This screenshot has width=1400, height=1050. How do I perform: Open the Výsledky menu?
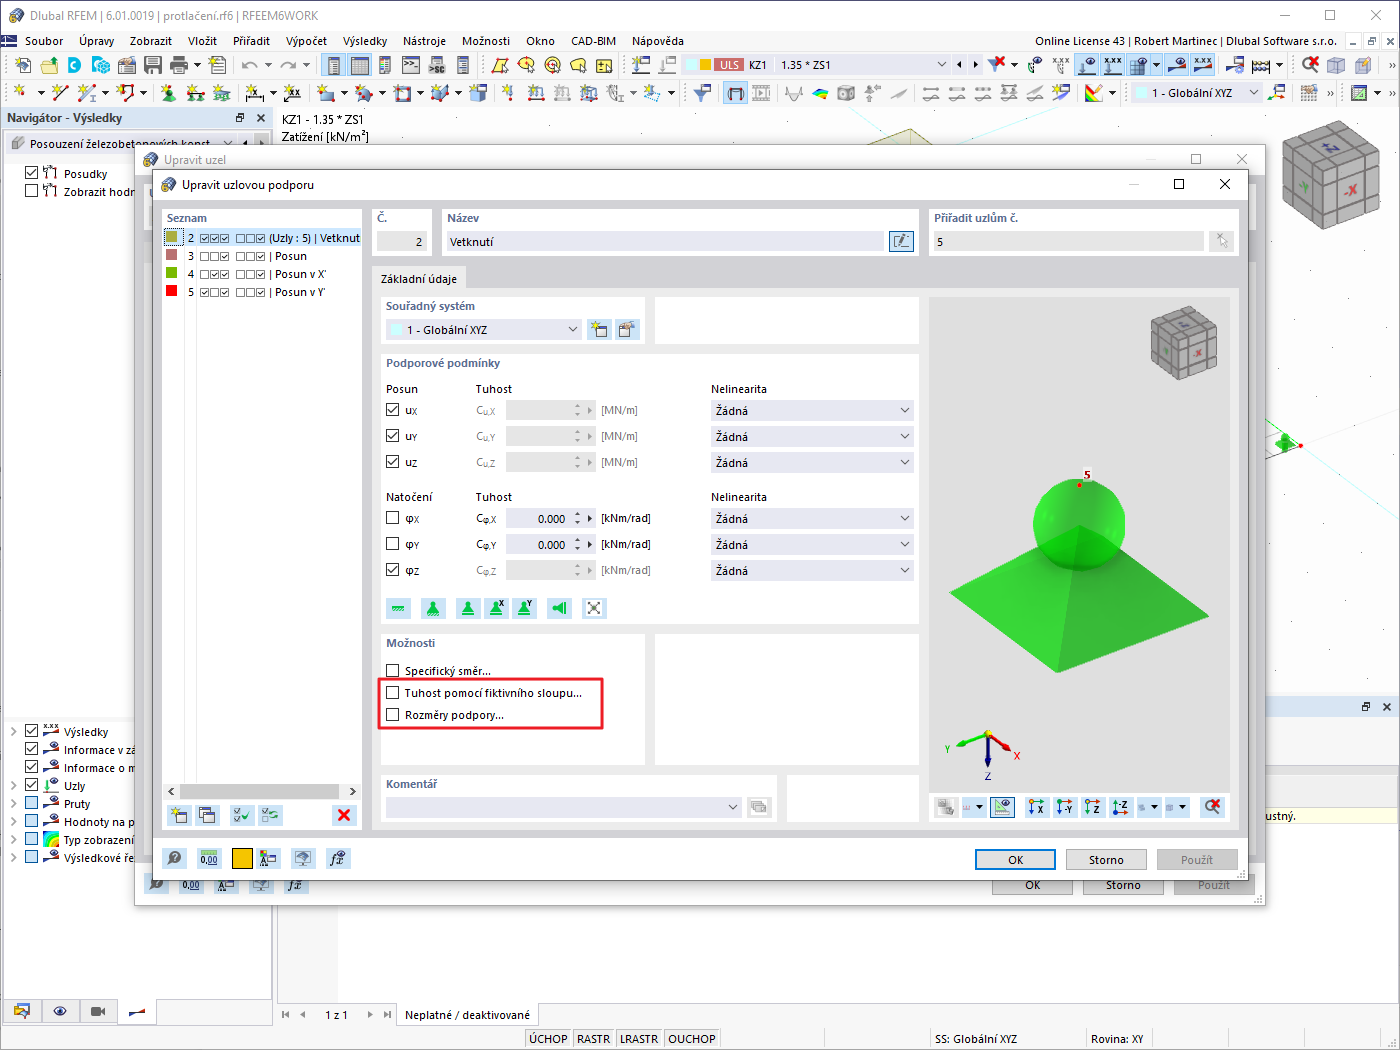point(365,41)
